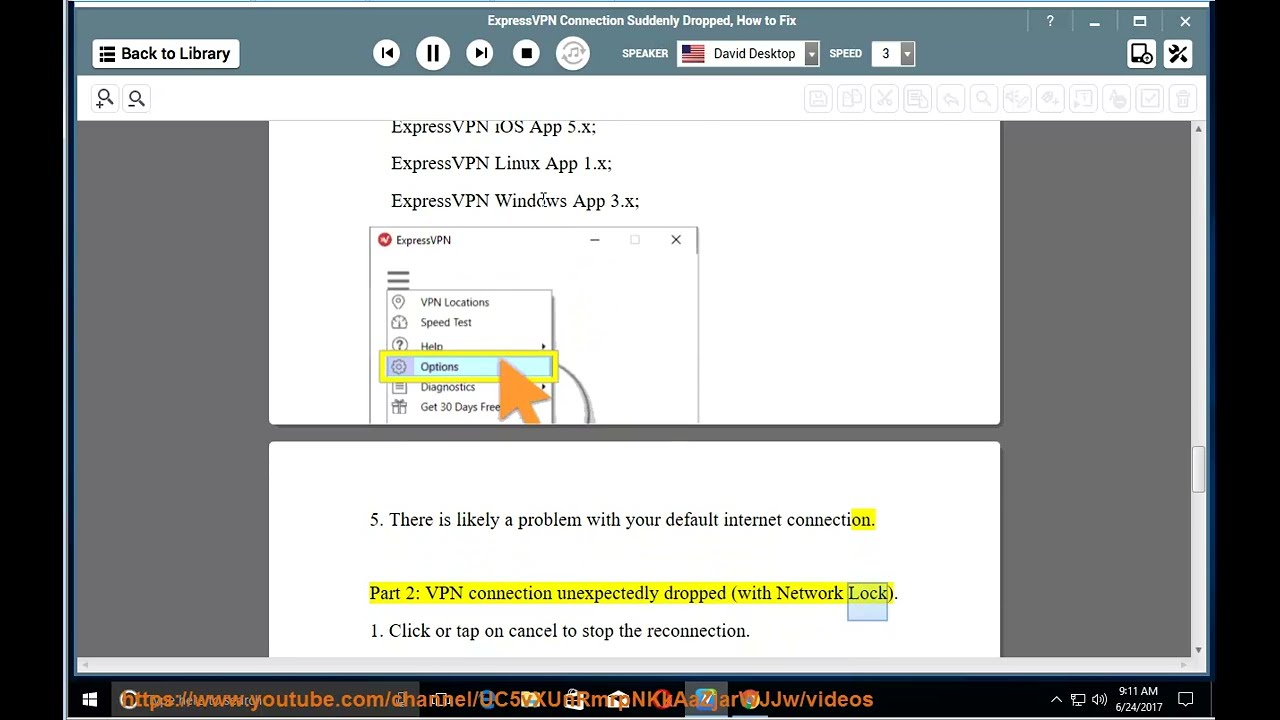Screen dimensions: 1280x720
Task: Click Speed Test in ExpressVPN screenshot image
Action: pyautogui.click(x=446, y=322)
